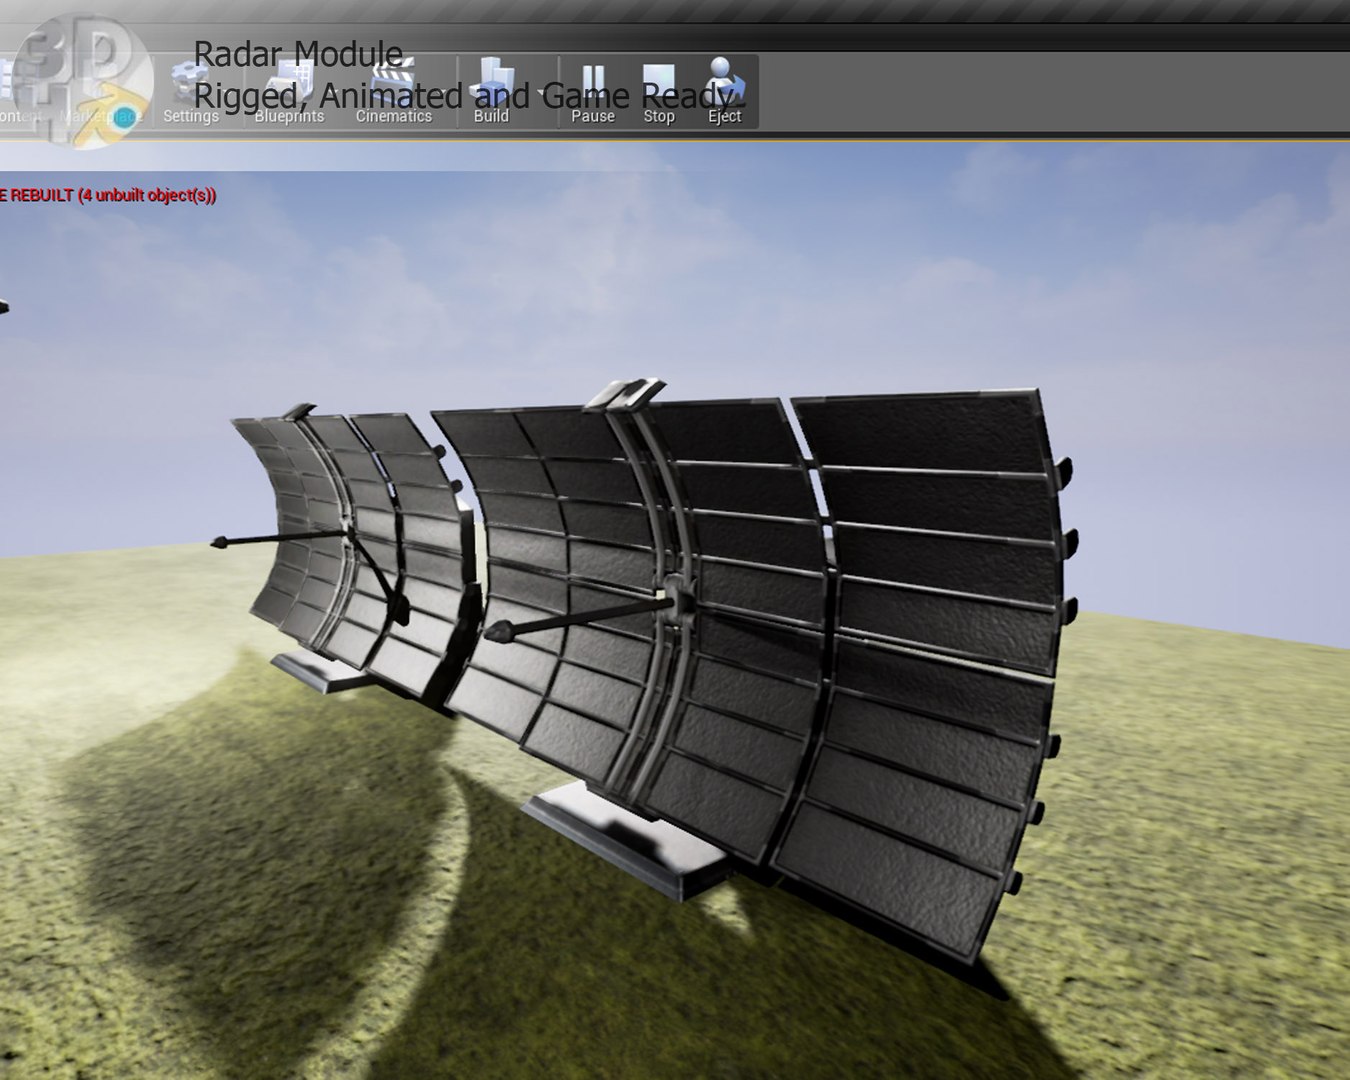Stop the play session
This screenshot has width=1350, height=1080.
click(659, 92)
